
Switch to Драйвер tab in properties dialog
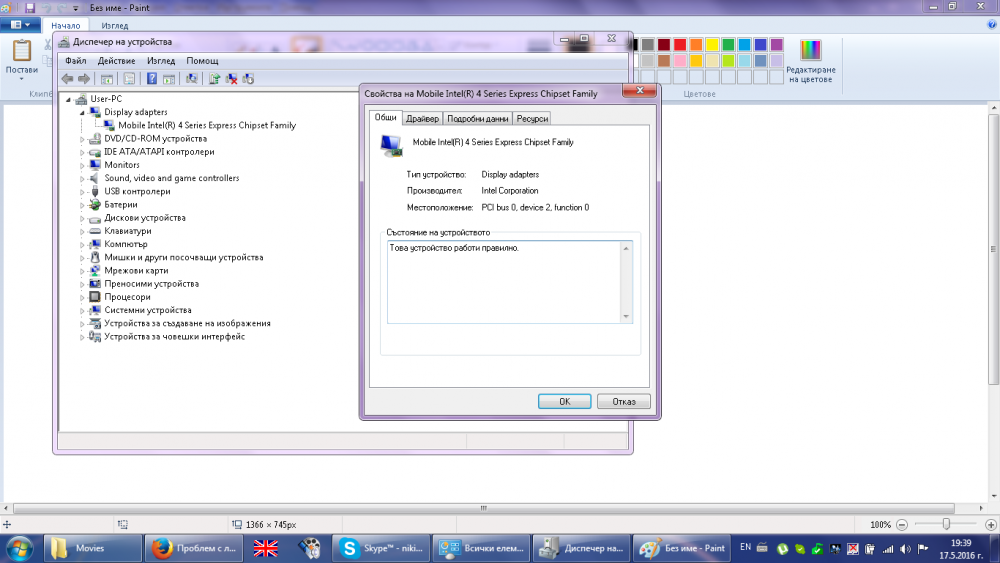(x=422, y=119)
